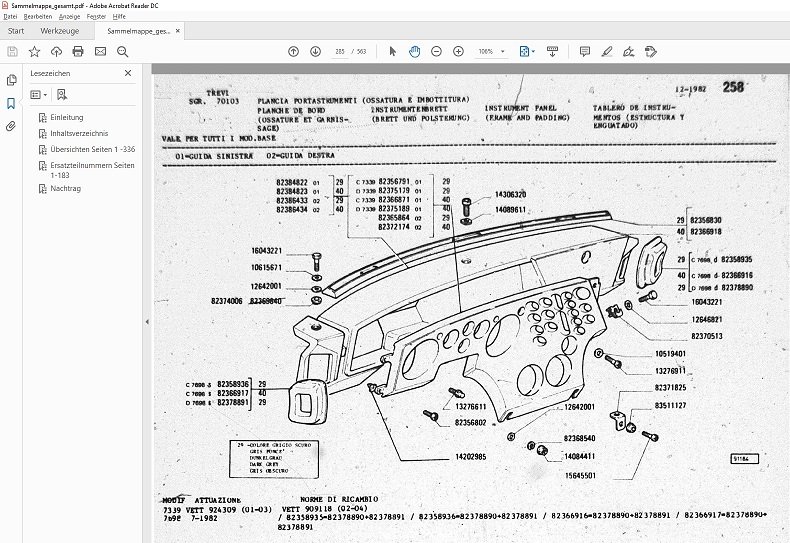Click the page number input field
Image resolution: width=790 pixels, height=543 pixels.
coord(339,51)
